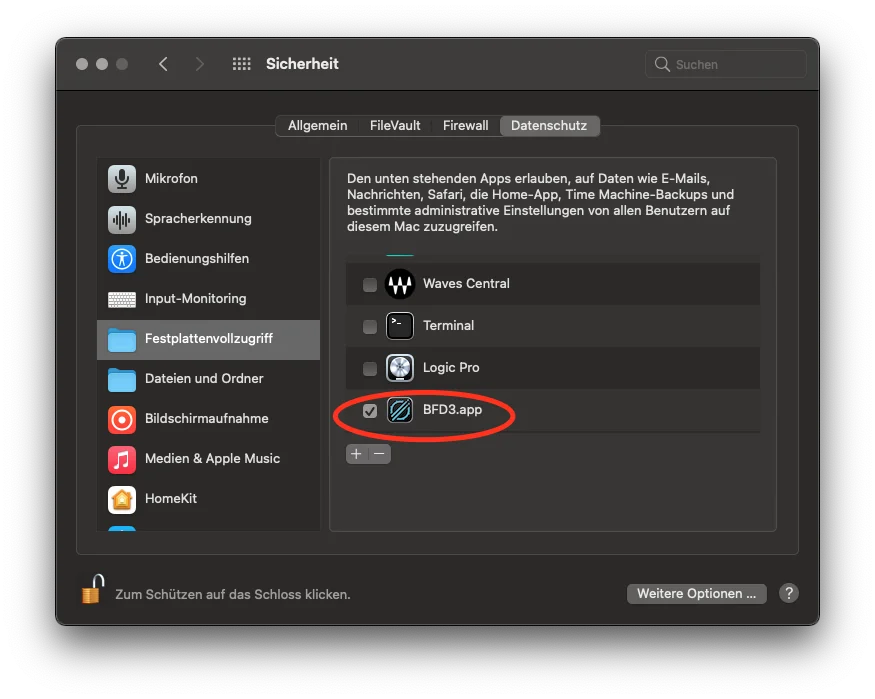The height and width of the screenshot is (699, 875).
Task: Open the FileVault tab
Action: [395, 126]
